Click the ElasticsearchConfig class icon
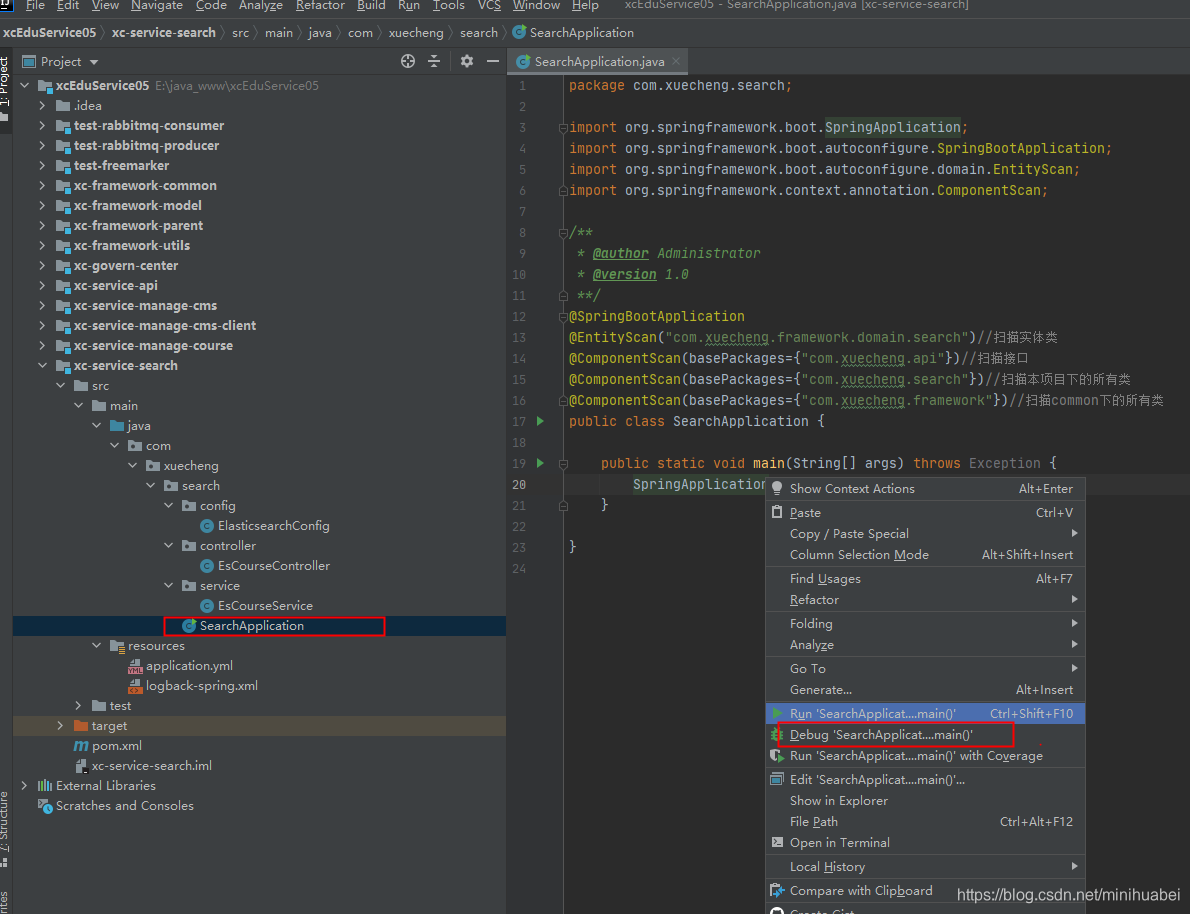Viewport: 1190px width, 914px height. coord(206,525)
